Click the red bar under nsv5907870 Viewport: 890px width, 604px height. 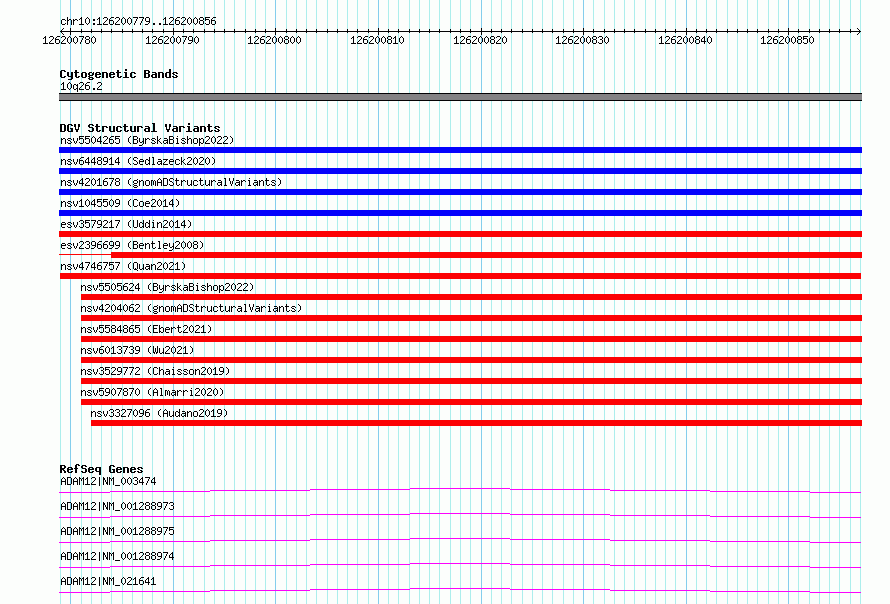[471, 402]
